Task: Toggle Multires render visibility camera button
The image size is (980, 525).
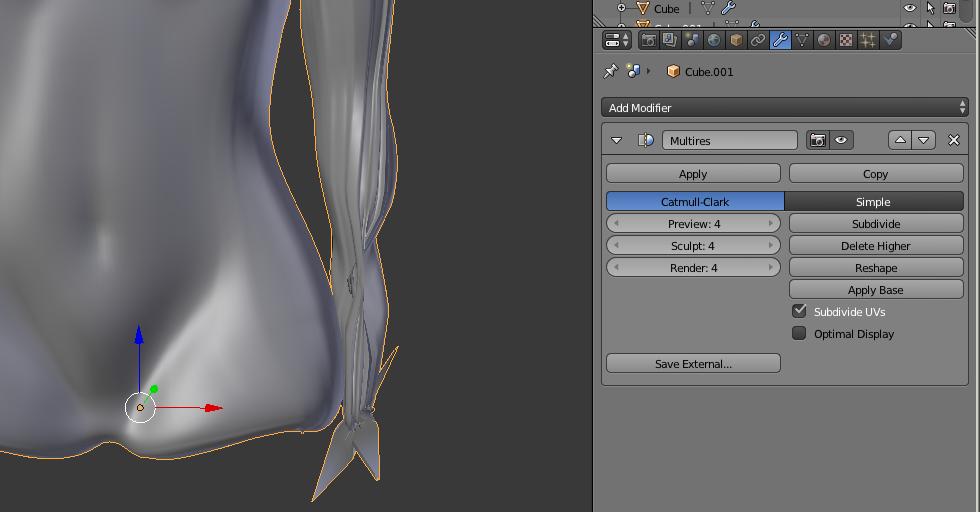Action: pos(817,141)
